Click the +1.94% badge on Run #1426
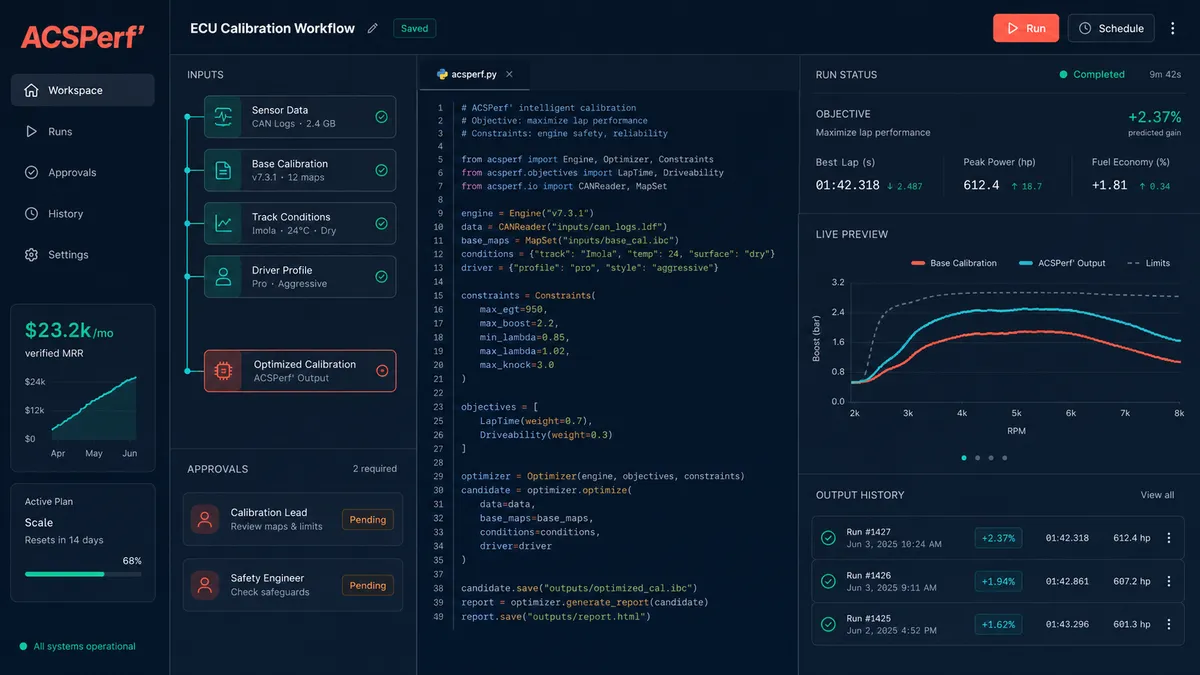 point(997,581)
